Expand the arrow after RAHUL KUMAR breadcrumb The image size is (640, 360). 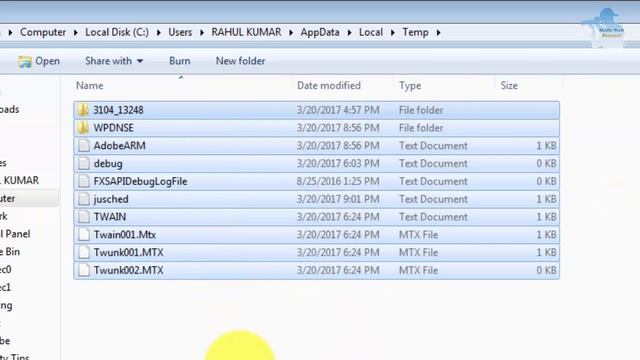point(291,32)
